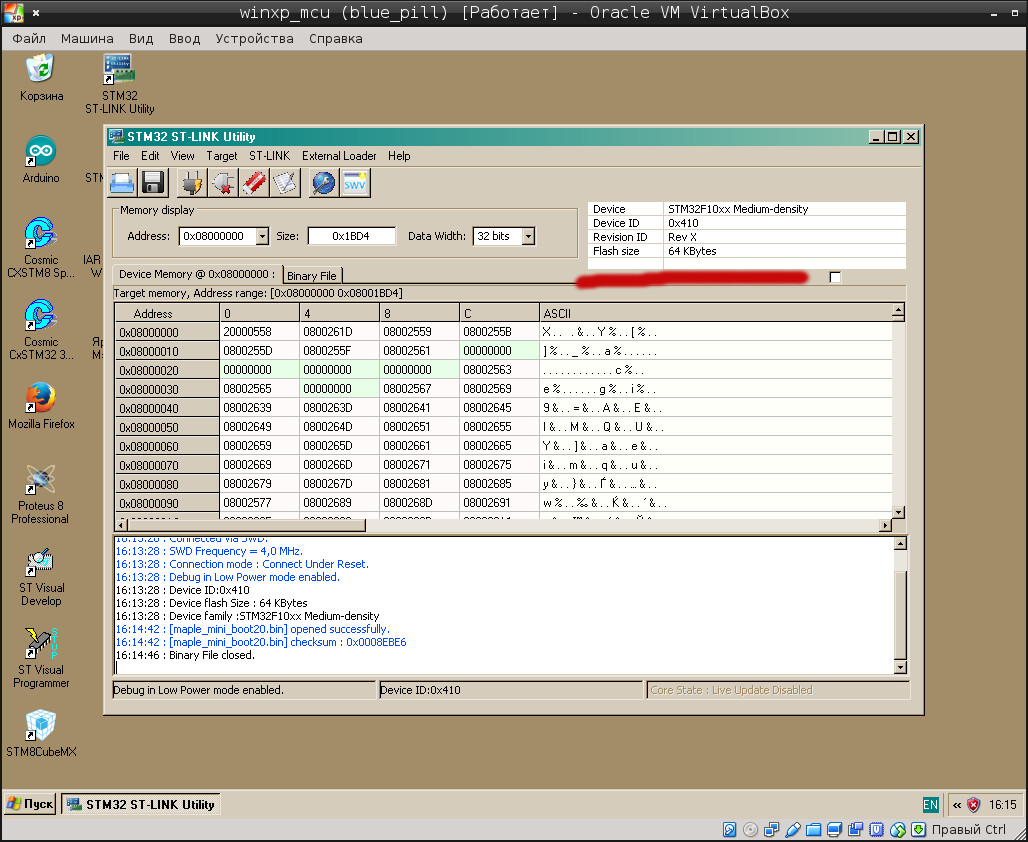Click log line with checksum 0x0008EBE6
Viewport: 1028px width, 842px height.
coord(261,642)
